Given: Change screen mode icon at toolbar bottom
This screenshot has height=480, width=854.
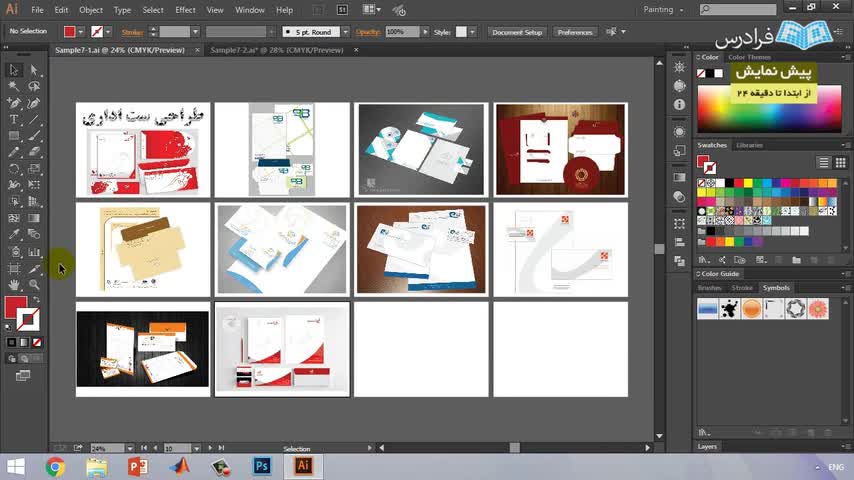Looking at the screenshot, I should [23, 376].
